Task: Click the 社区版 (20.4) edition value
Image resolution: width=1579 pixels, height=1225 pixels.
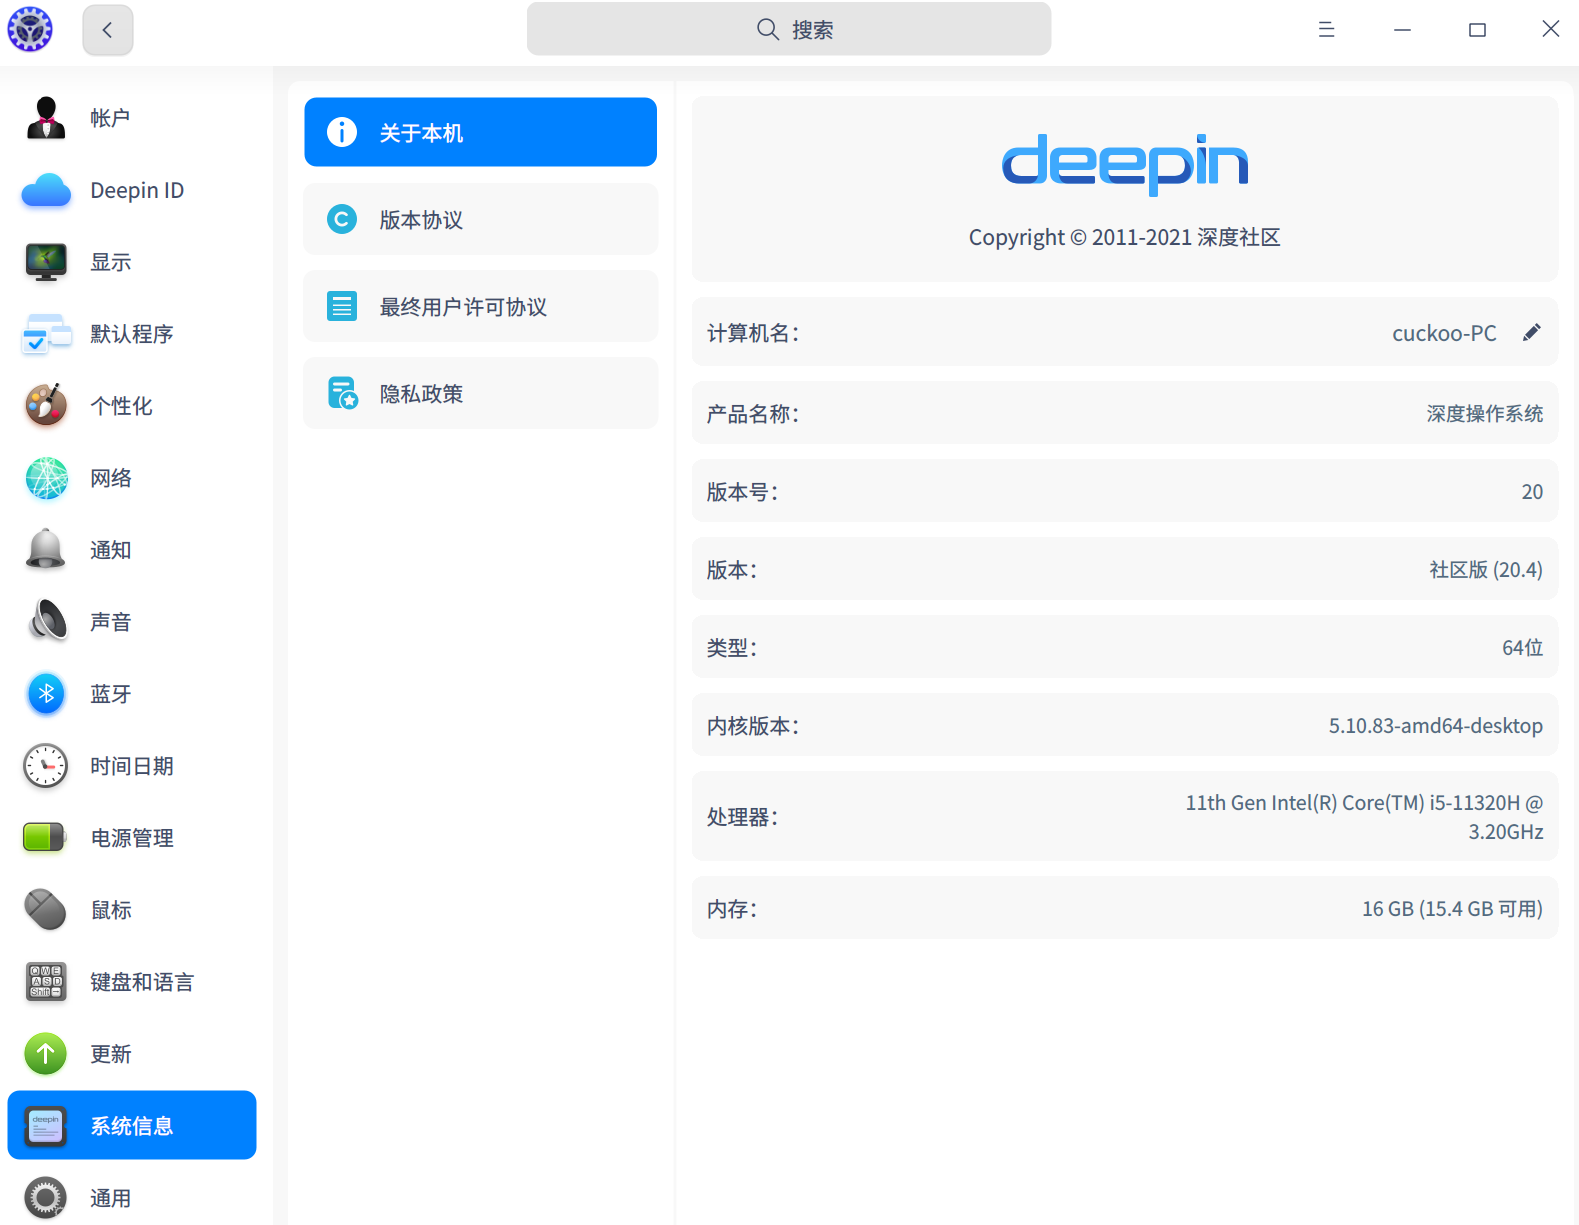Action: point(1486,570)
